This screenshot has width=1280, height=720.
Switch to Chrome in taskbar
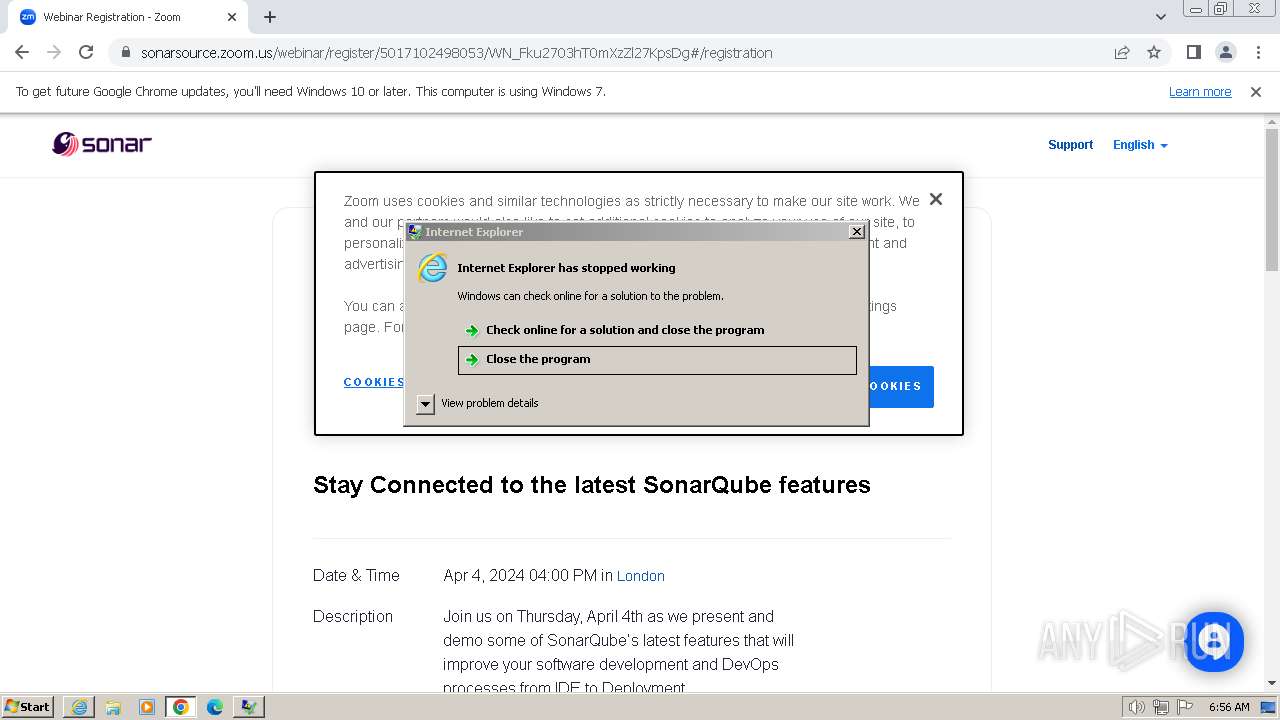[181, 707]
